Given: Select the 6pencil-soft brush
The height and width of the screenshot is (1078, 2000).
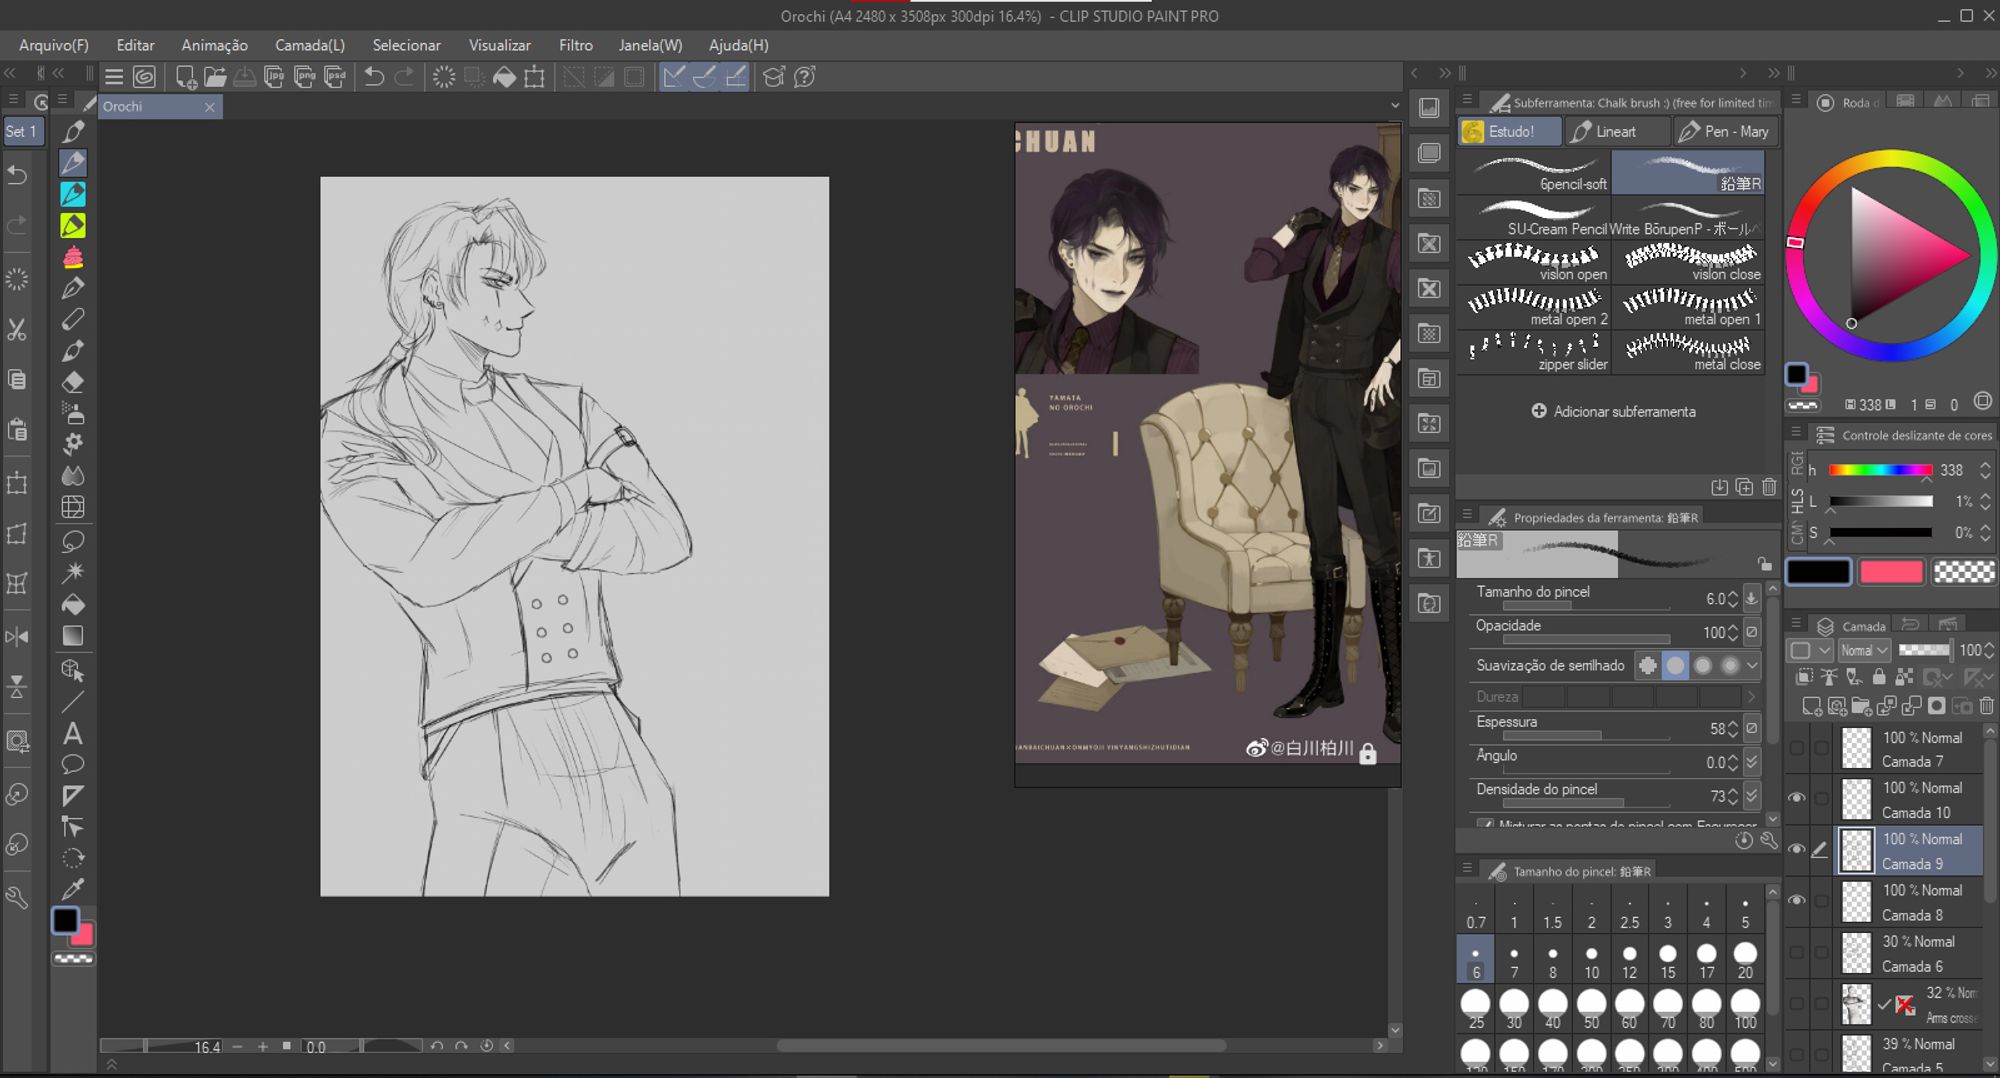Looking at the screenshot, I should pos(1534,172).
